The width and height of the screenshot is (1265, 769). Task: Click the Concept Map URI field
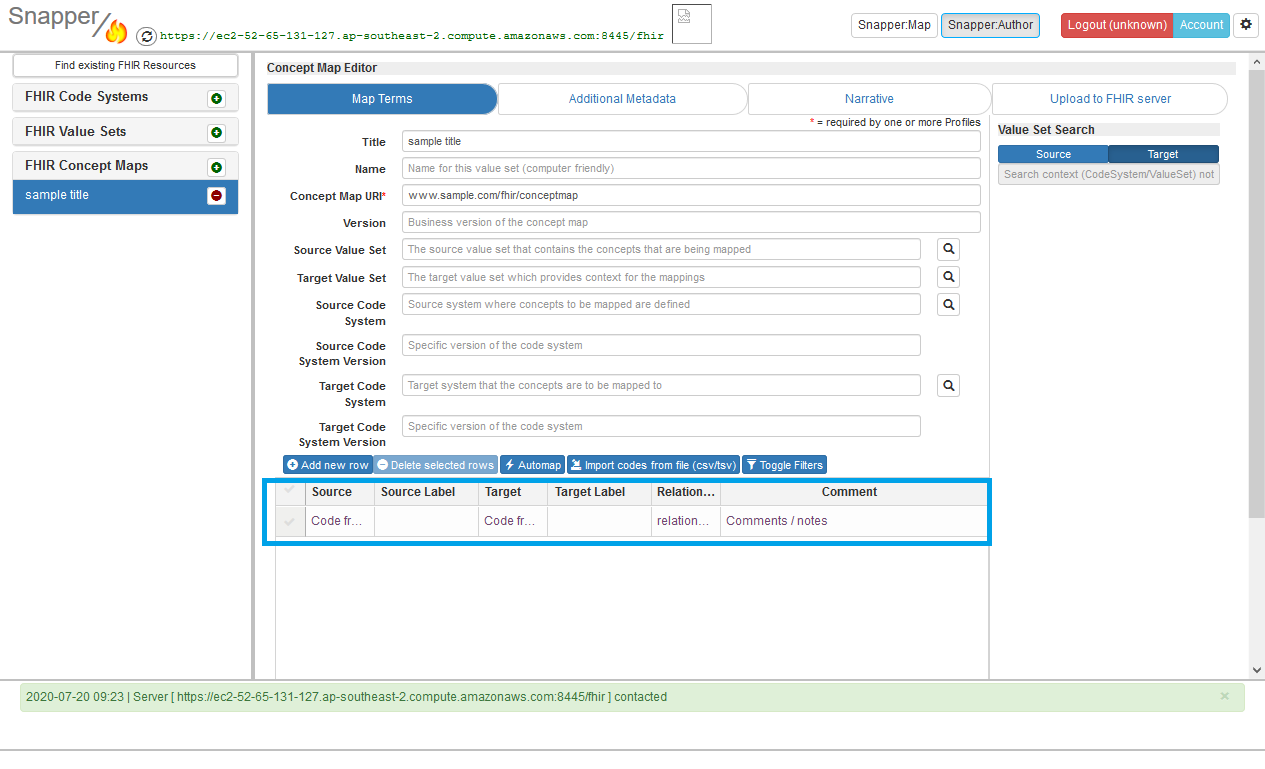pyautogui.click(x=691, y=195)
